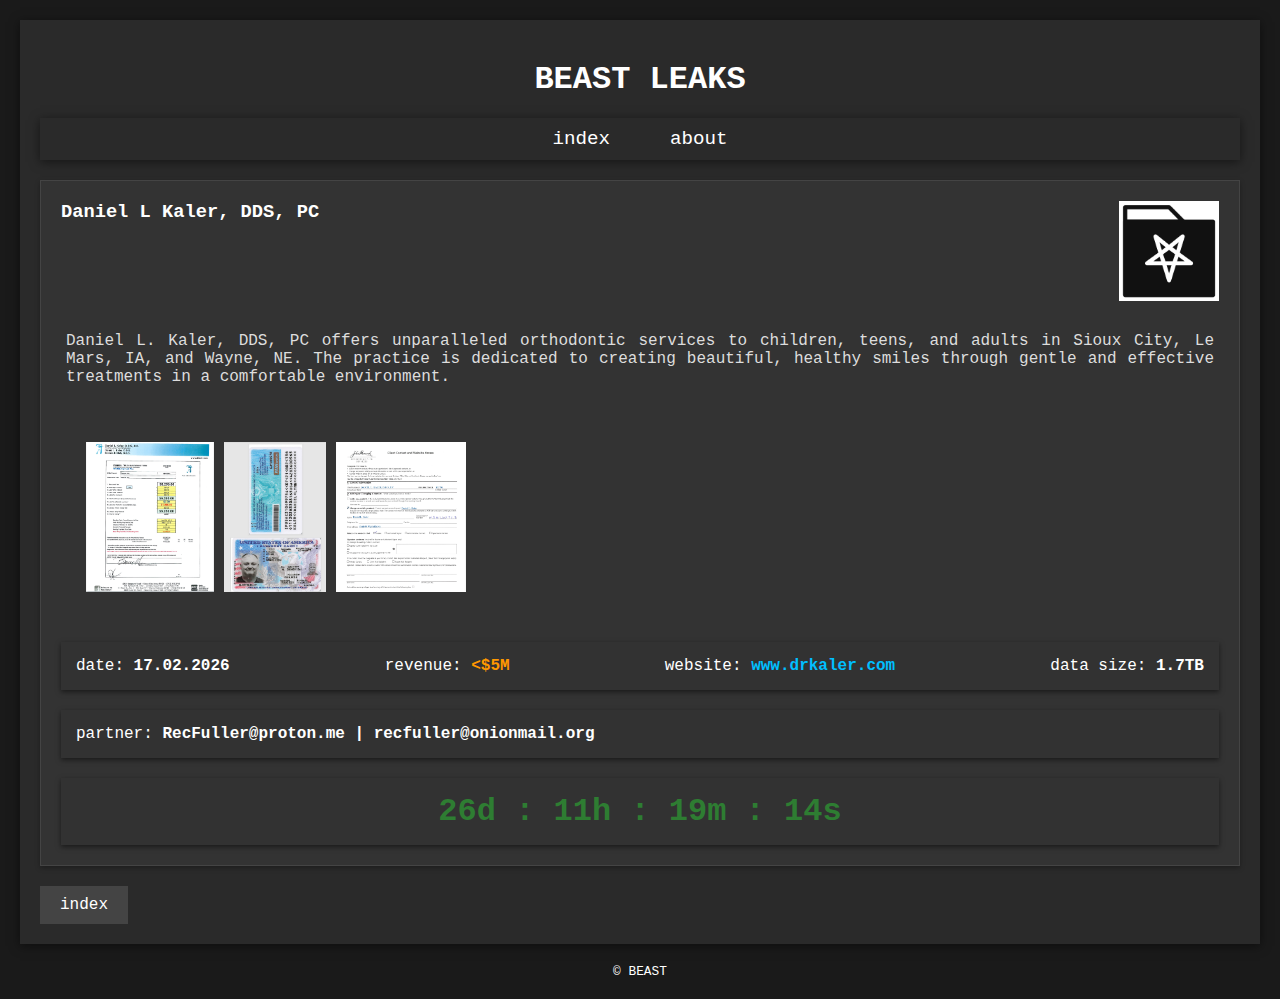Image resolution: width=1280 pixels, height=999 pixels.
Task: Click the RecFuller@proton.me email address
Action: tap(253, 733)
